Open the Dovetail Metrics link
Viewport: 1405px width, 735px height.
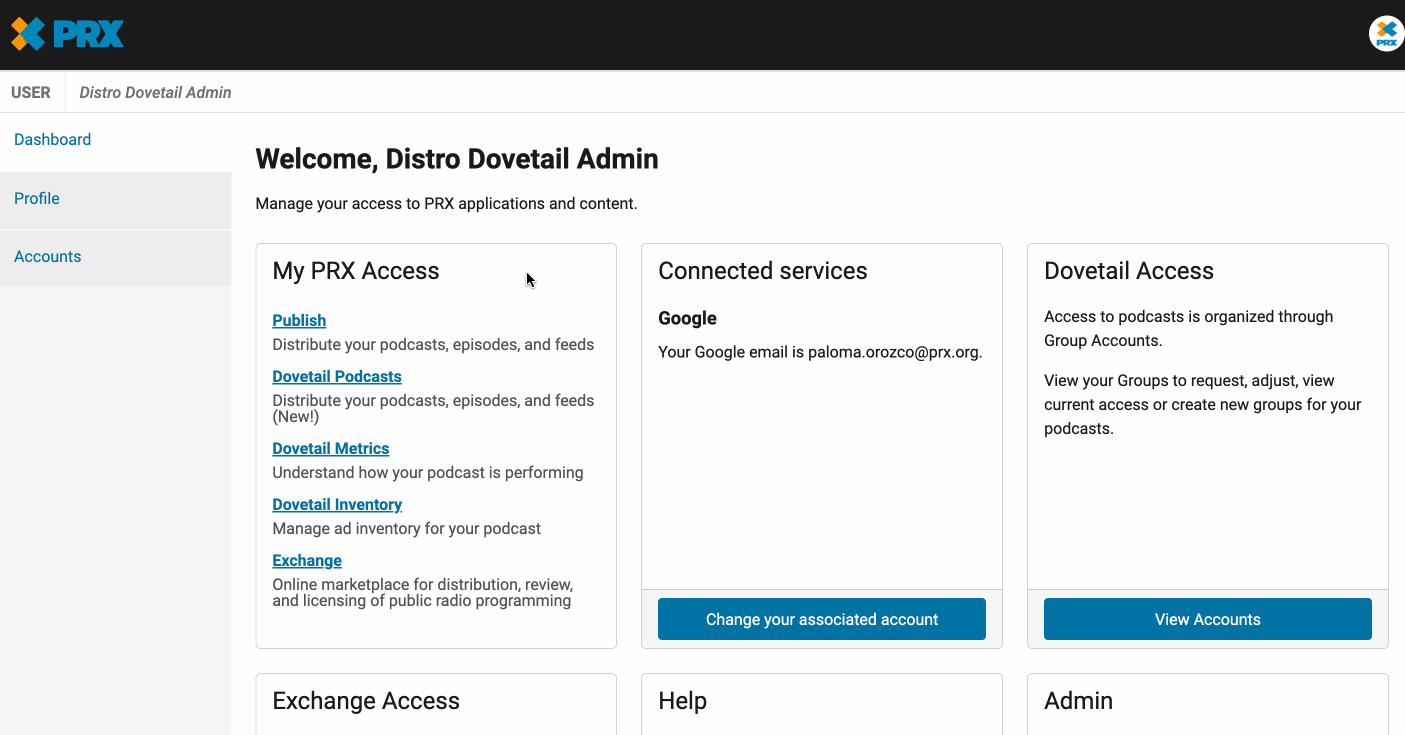click(330, 448)
